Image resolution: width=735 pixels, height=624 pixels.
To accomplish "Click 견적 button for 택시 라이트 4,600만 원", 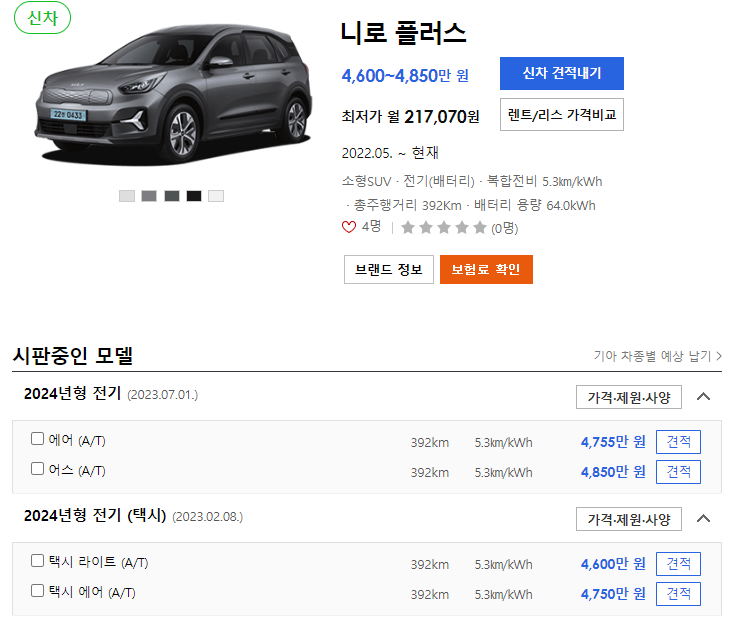I will point(678,564).
